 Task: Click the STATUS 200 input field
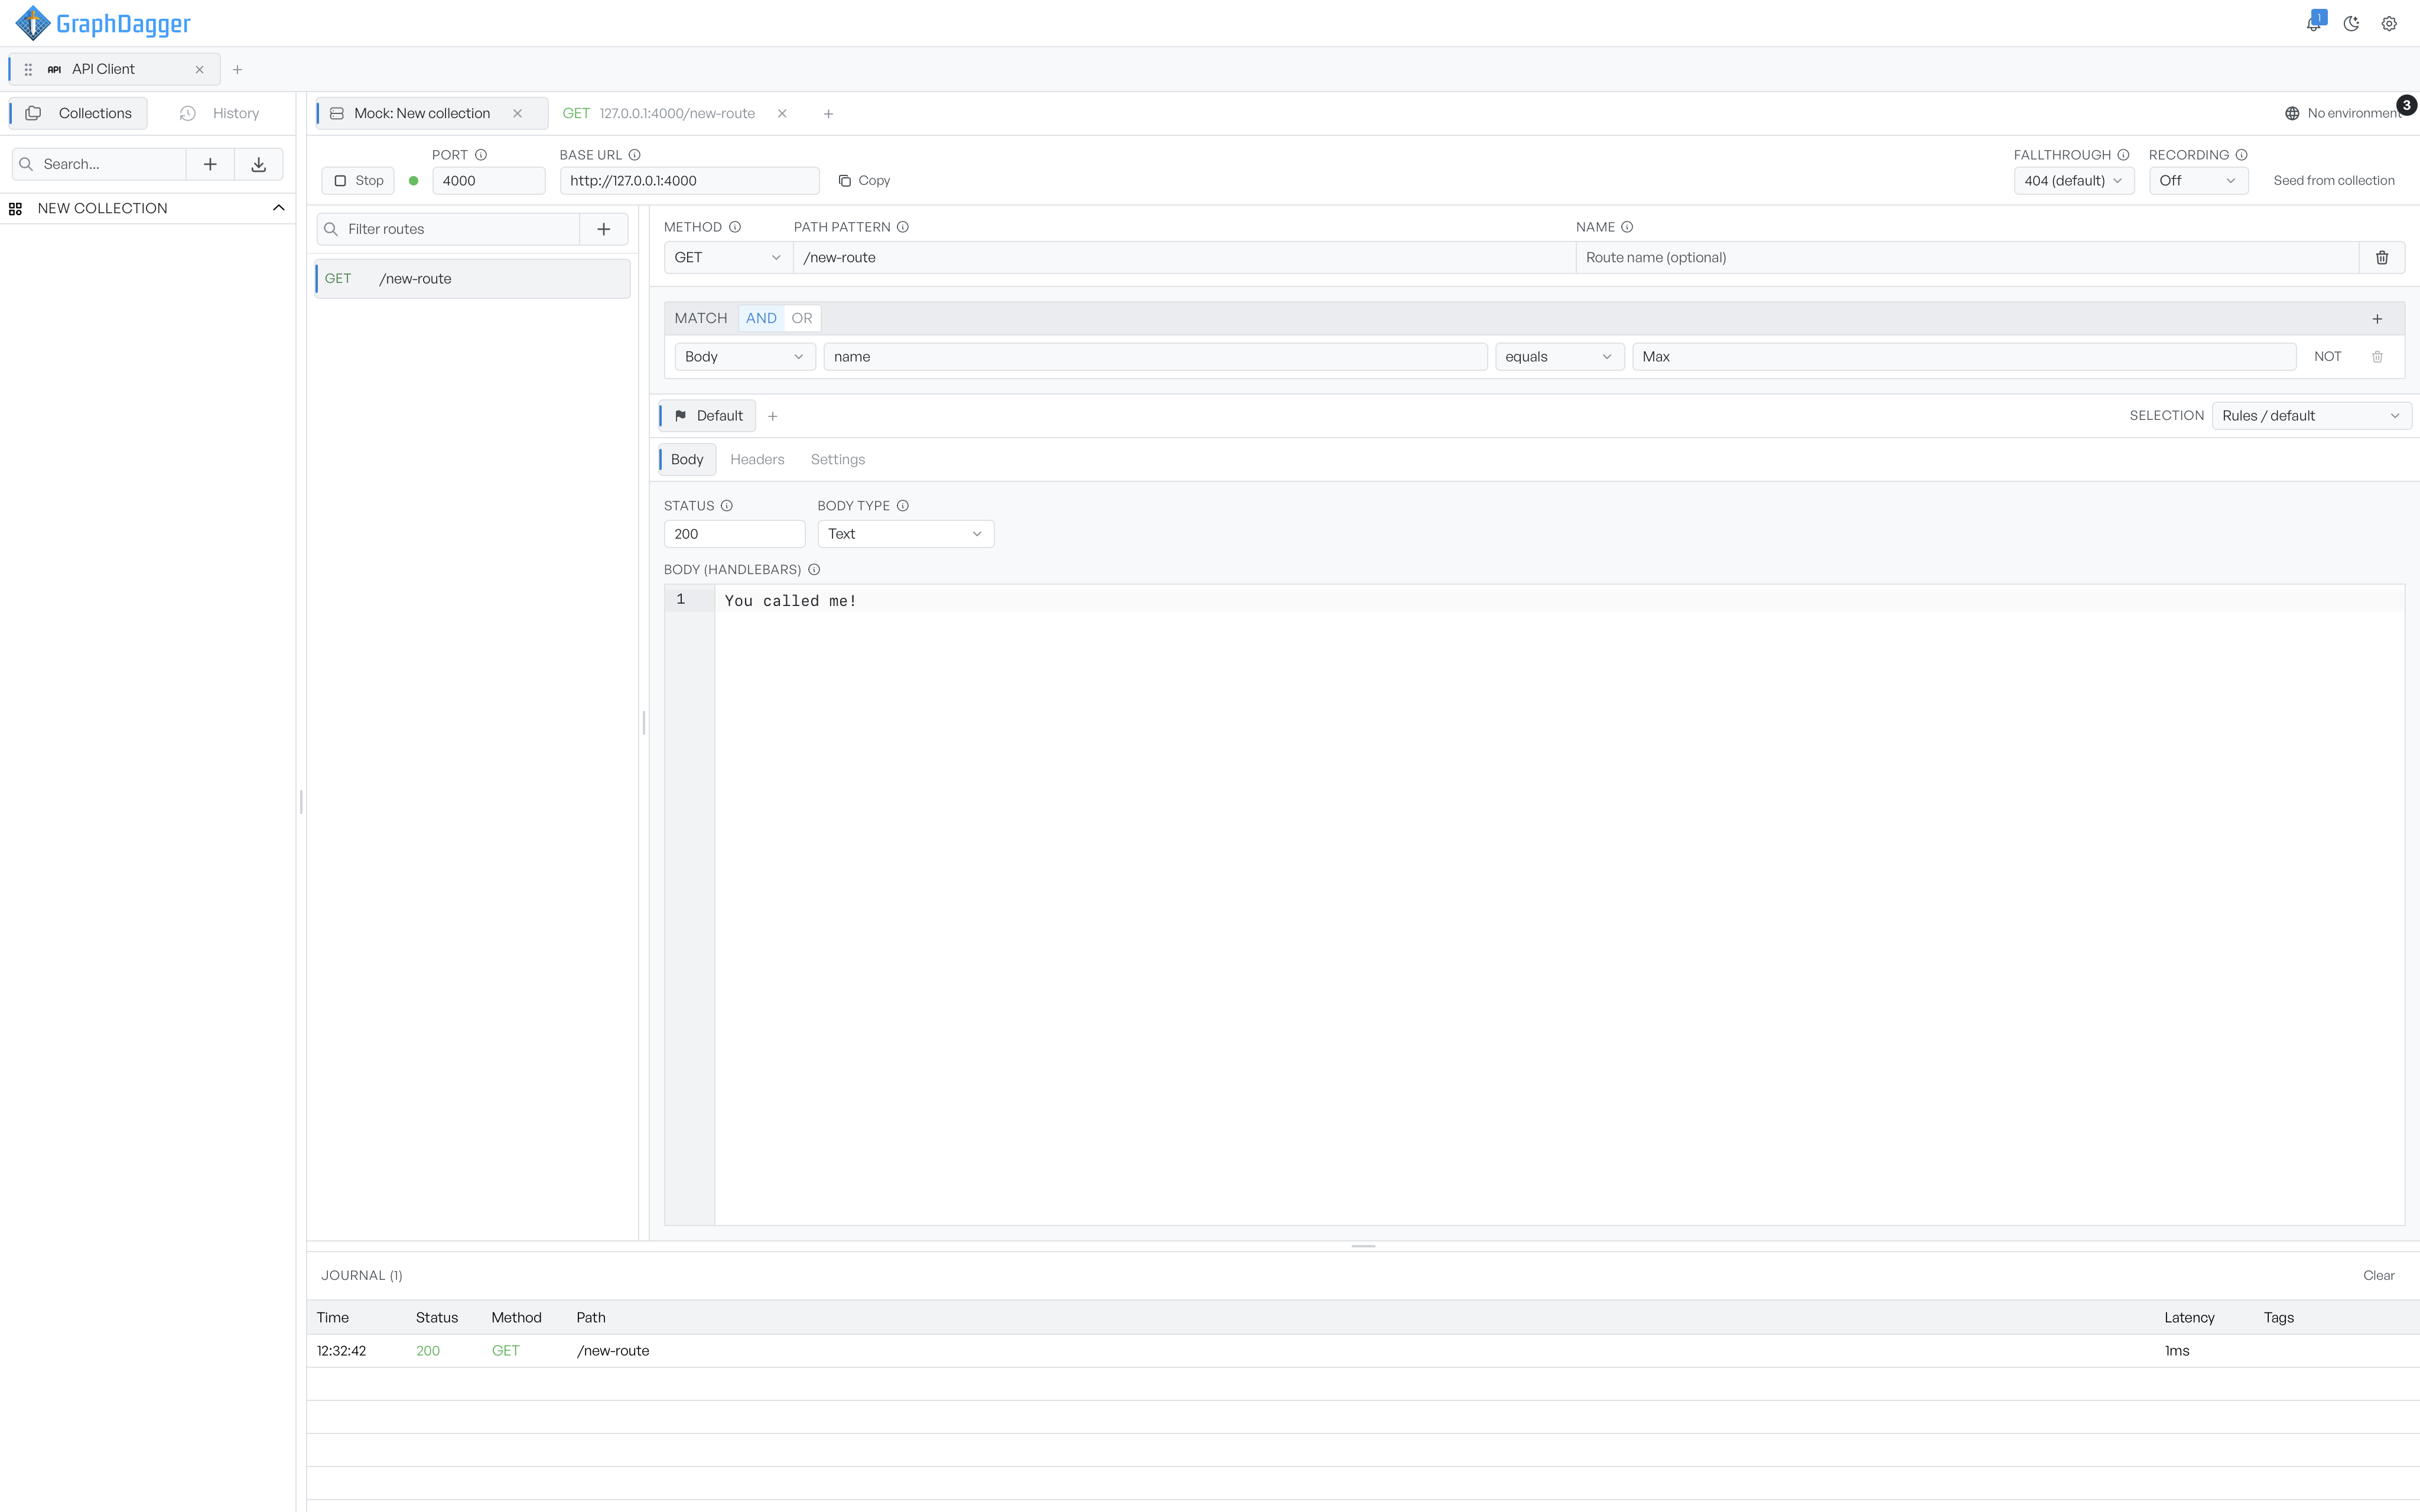[x=734, y=534]
